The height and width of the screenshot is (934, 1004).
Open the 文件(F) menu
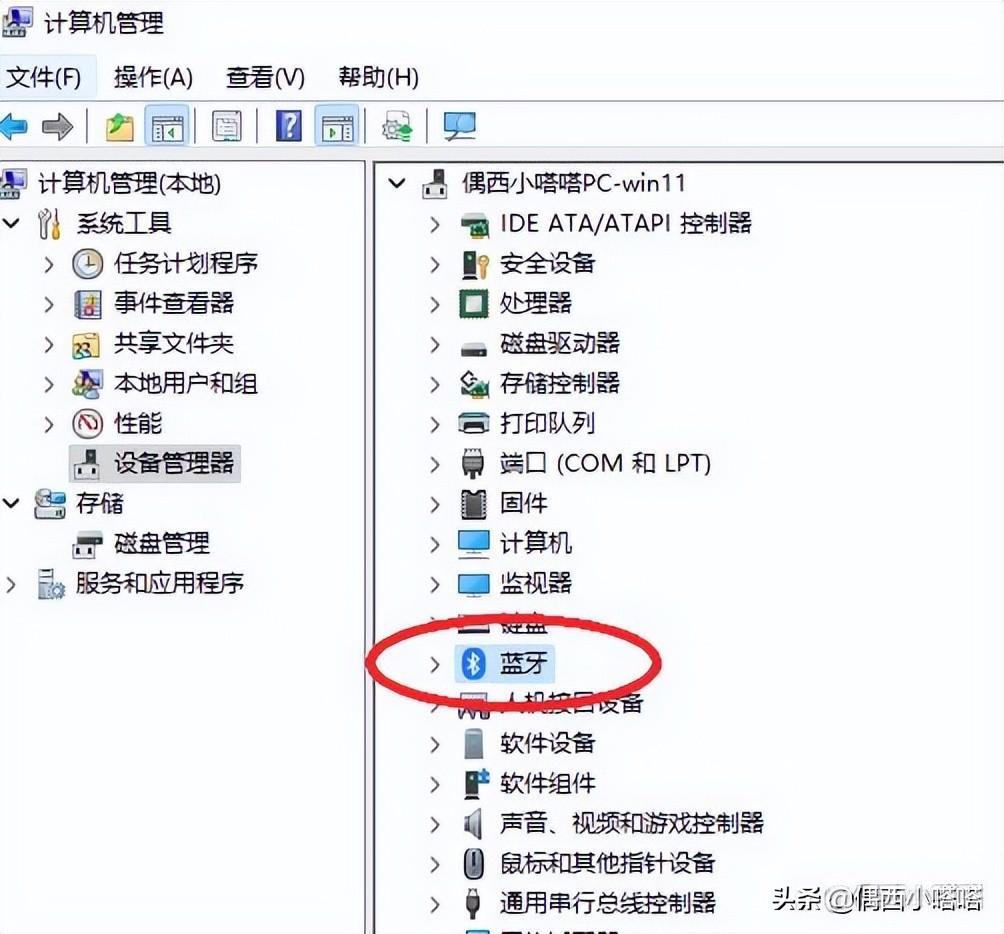click(44, 77)
